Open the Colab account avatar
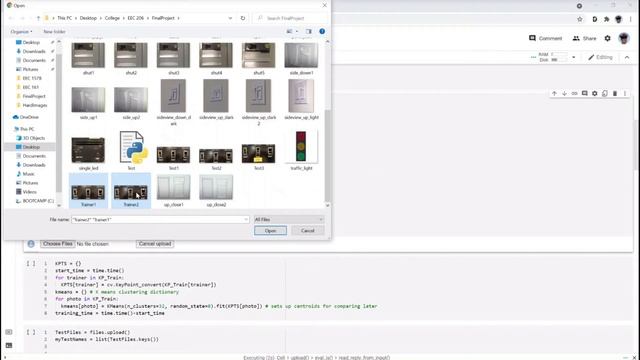Image resolution: width=640 pixels, height=360 pixels. coord(624,38)
